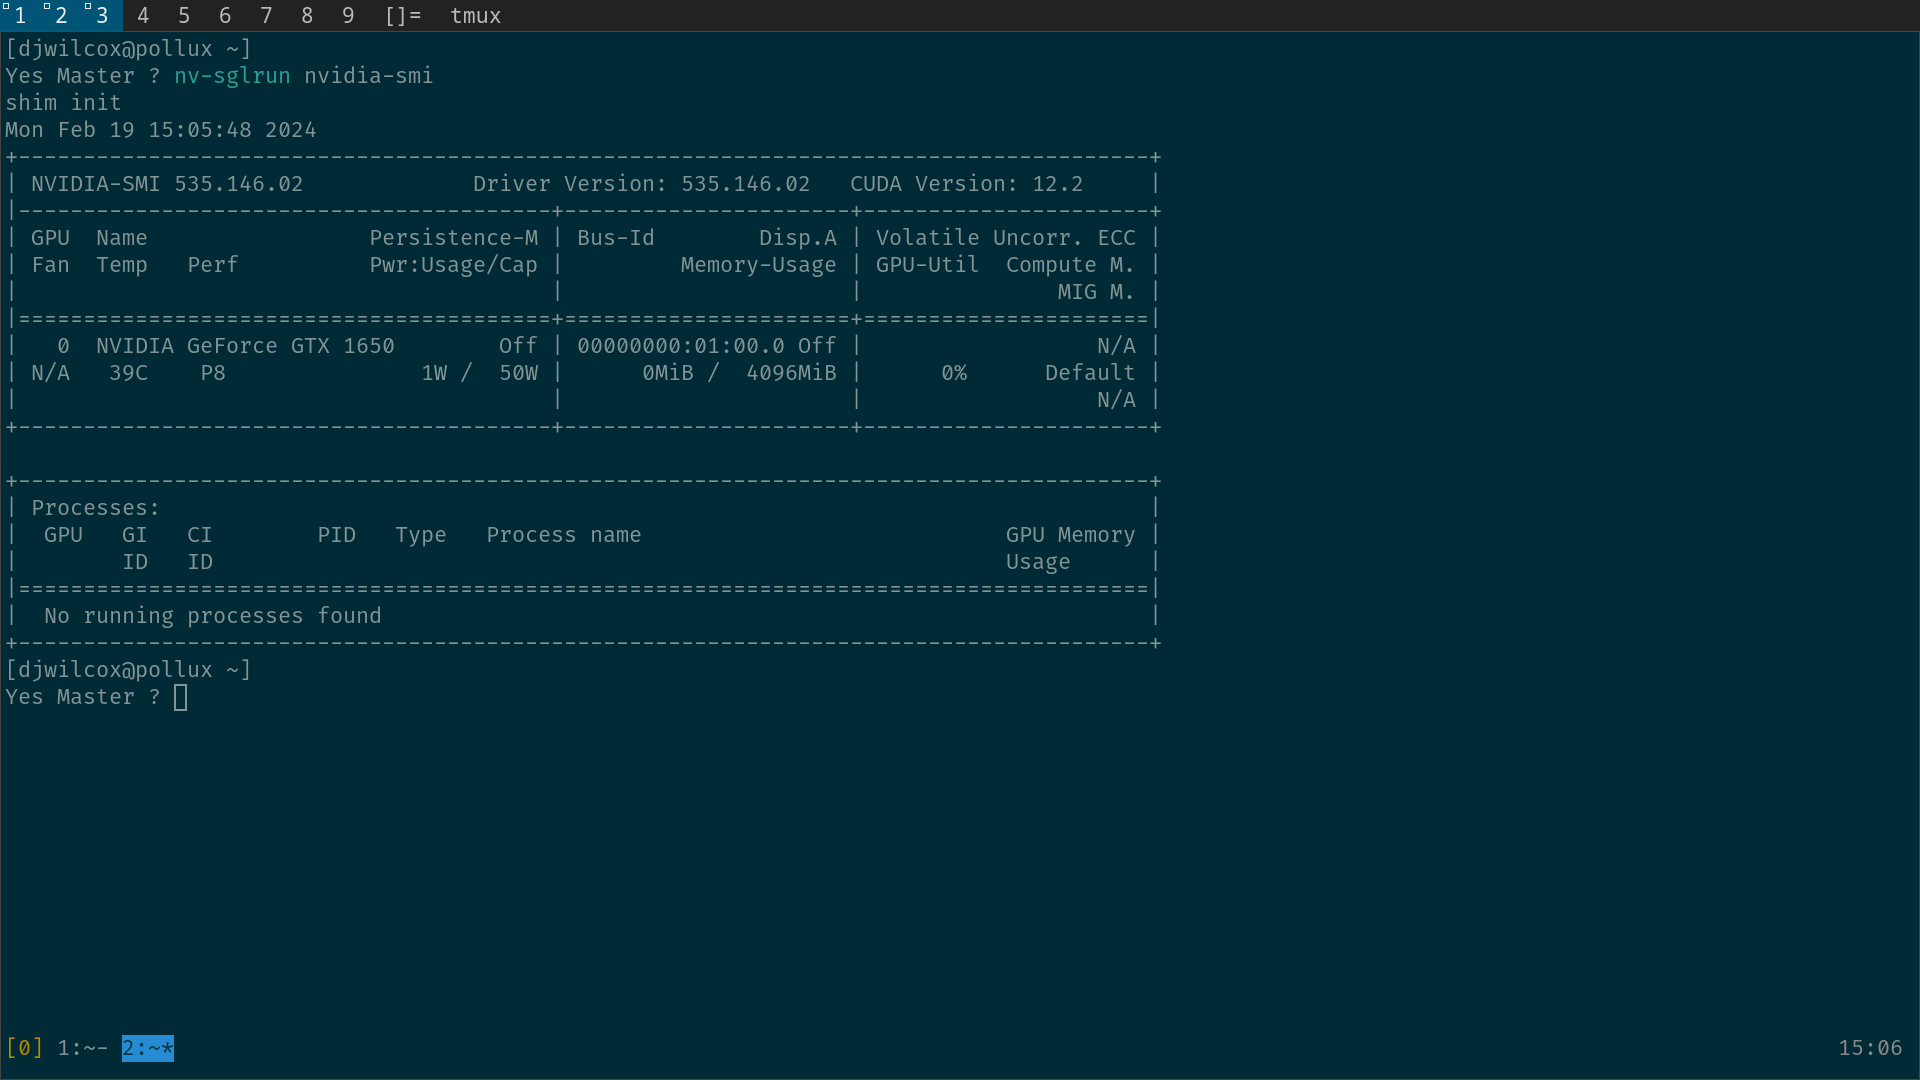Click the 4096MiB total memory value
The height and width of the screenshot is (1080, 1920).
tap(792, 373)
